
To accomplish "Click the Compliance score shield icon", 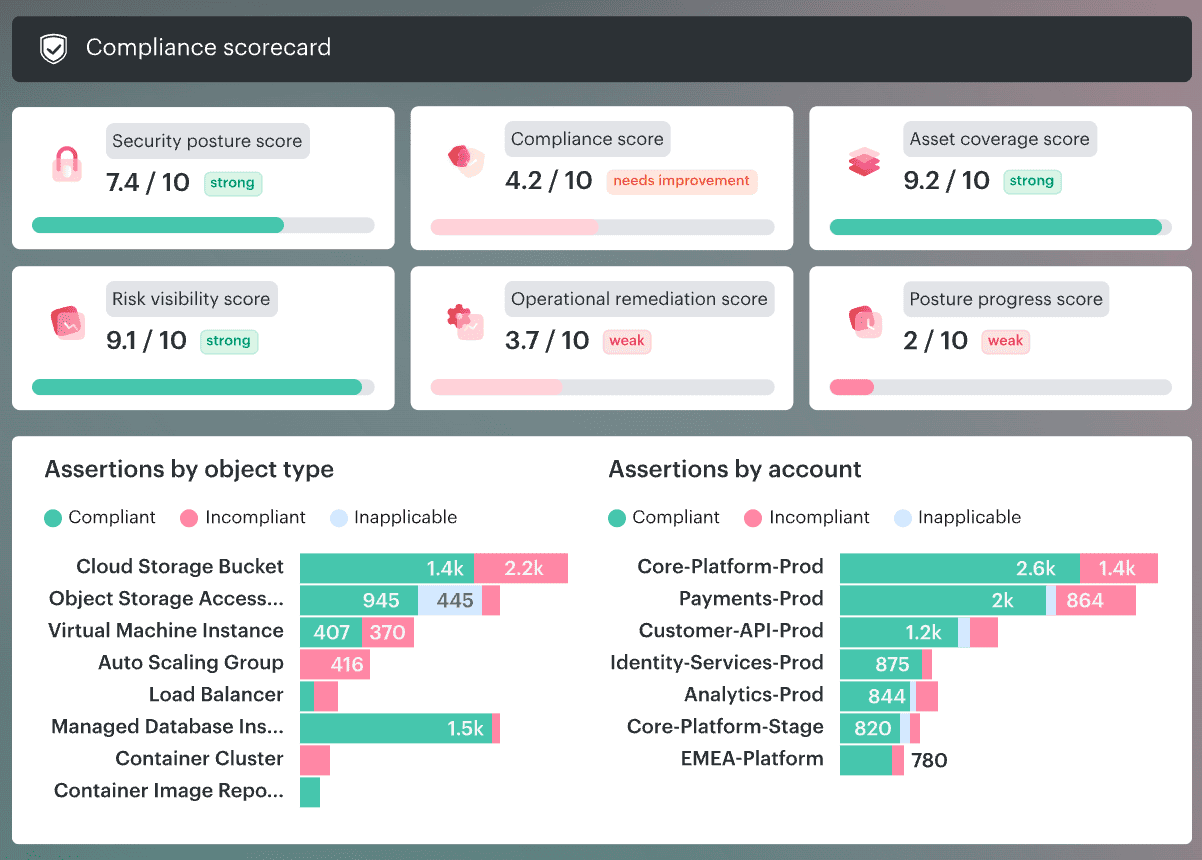I will [x=464, y=160].
